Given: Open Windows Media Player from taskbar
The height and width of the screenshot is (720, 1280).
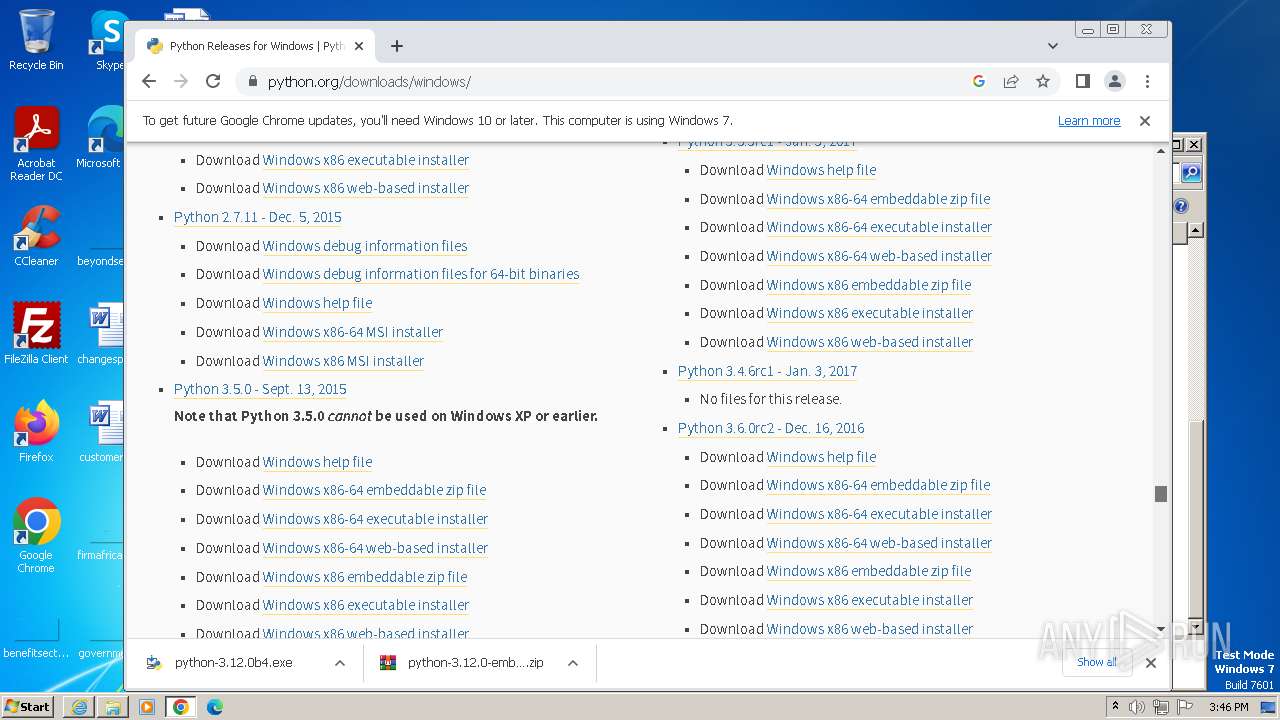Looking at the screenshot, I should coord(147,707).
